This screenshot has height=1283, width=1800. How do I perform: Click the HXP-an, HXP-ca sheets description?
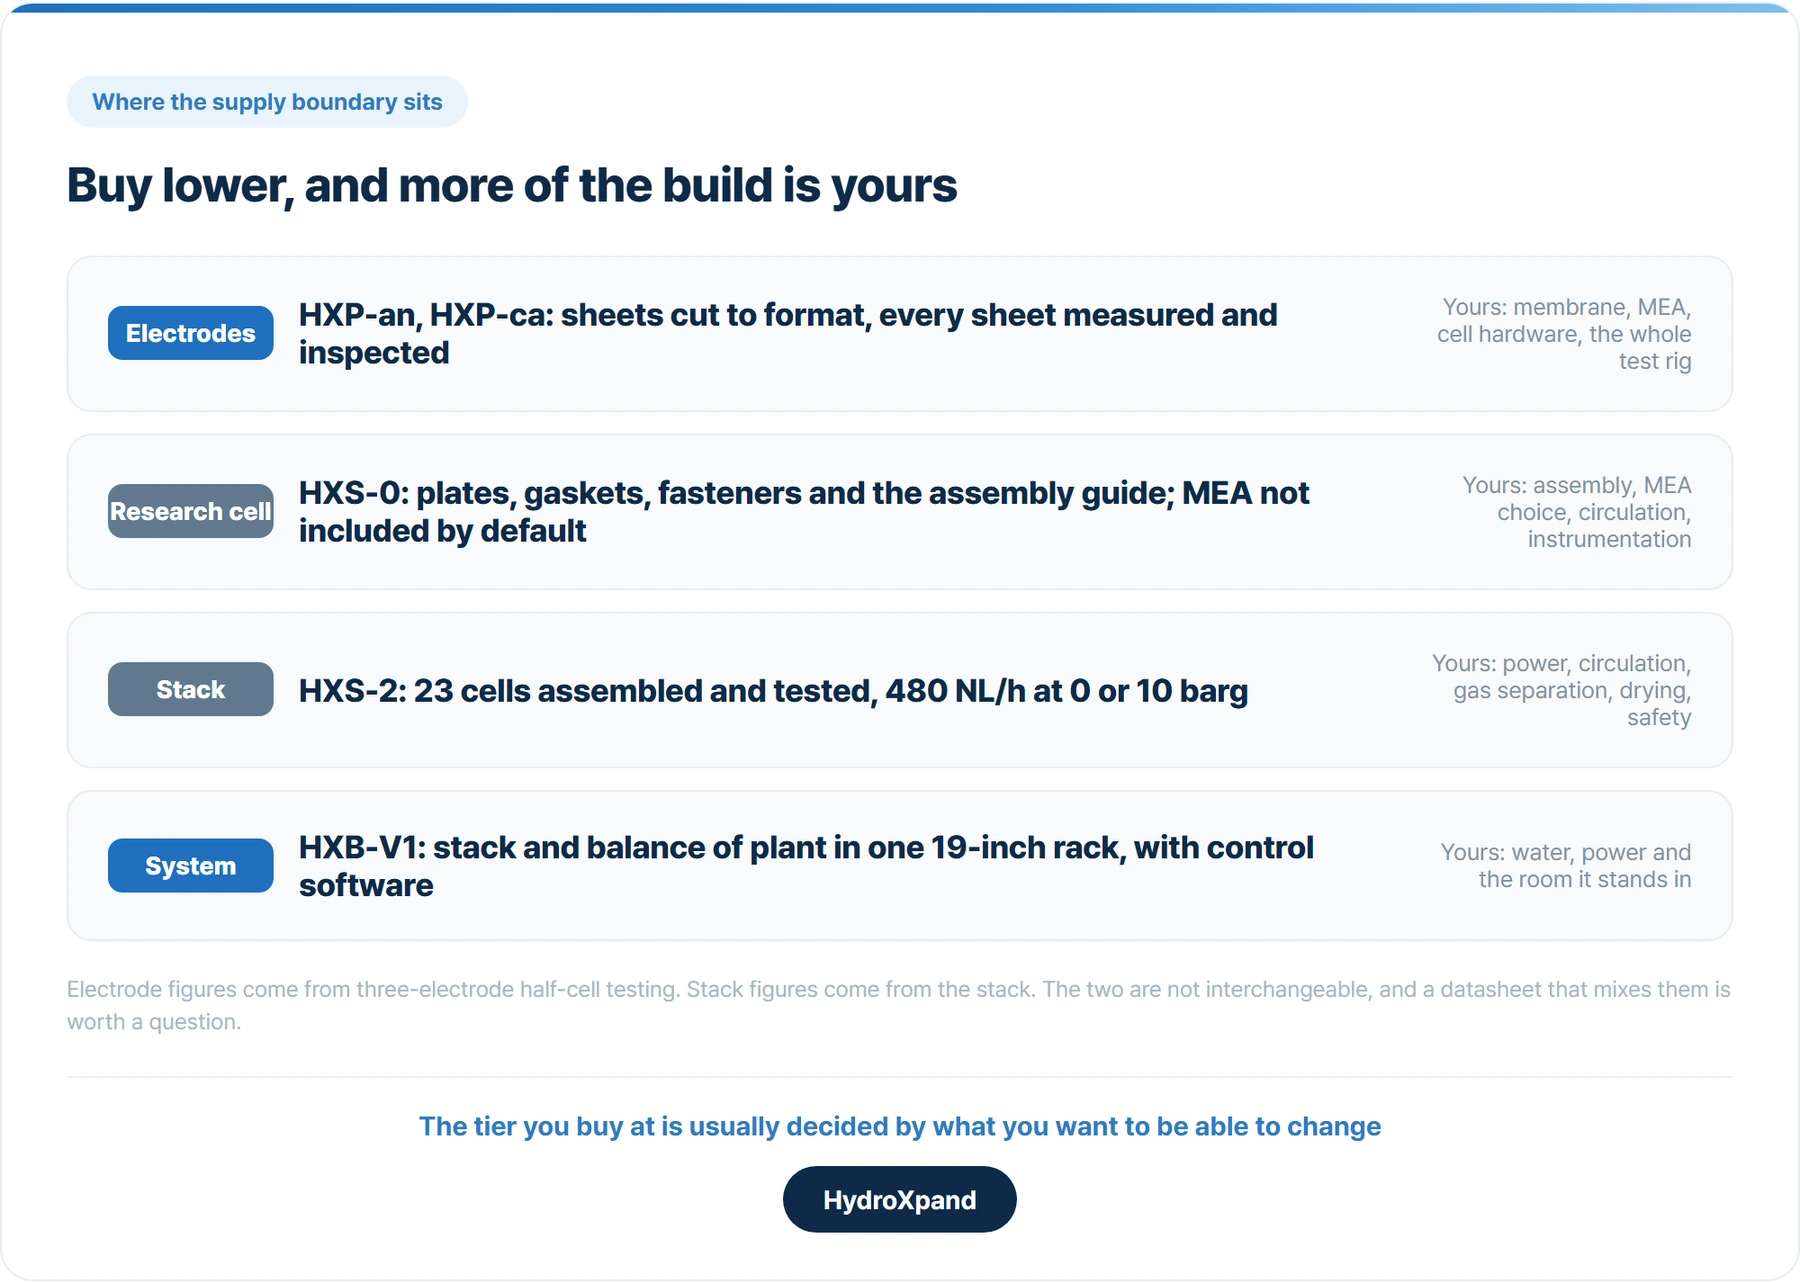(788, 333)
